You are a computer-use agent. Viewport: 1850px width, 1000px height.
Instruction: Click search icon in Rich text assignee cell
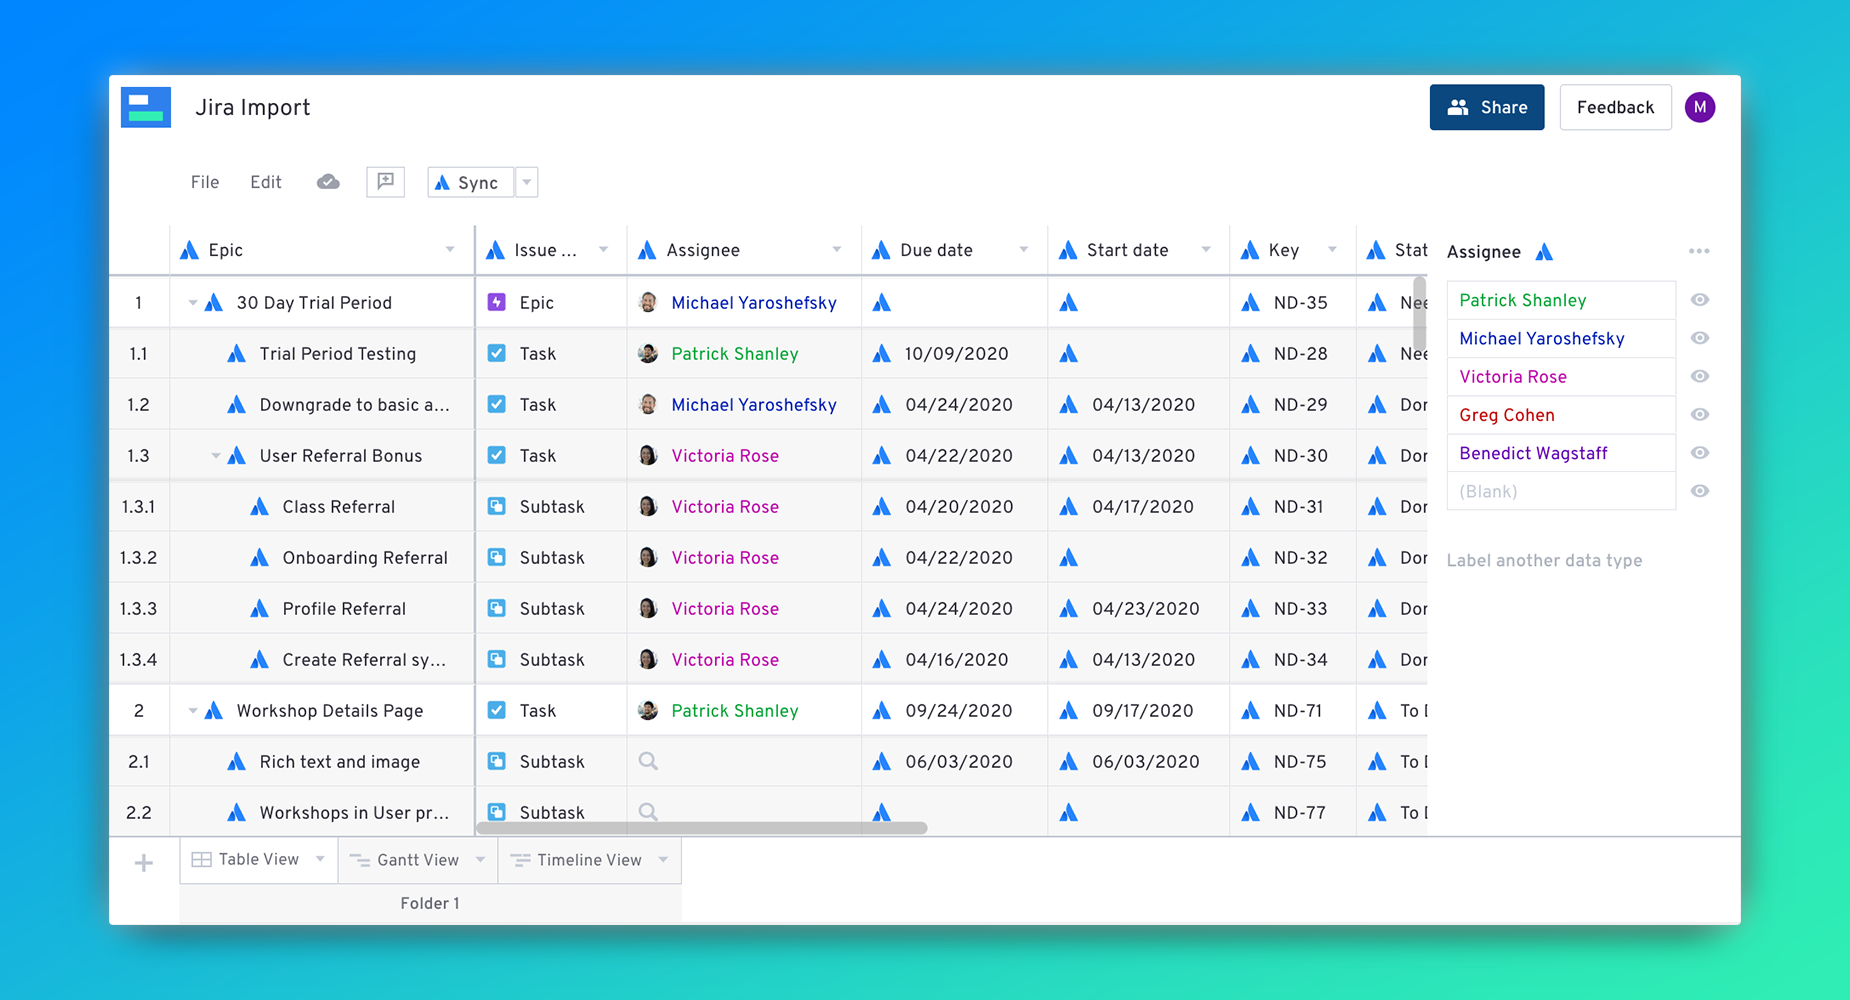(x=648, y=762)
